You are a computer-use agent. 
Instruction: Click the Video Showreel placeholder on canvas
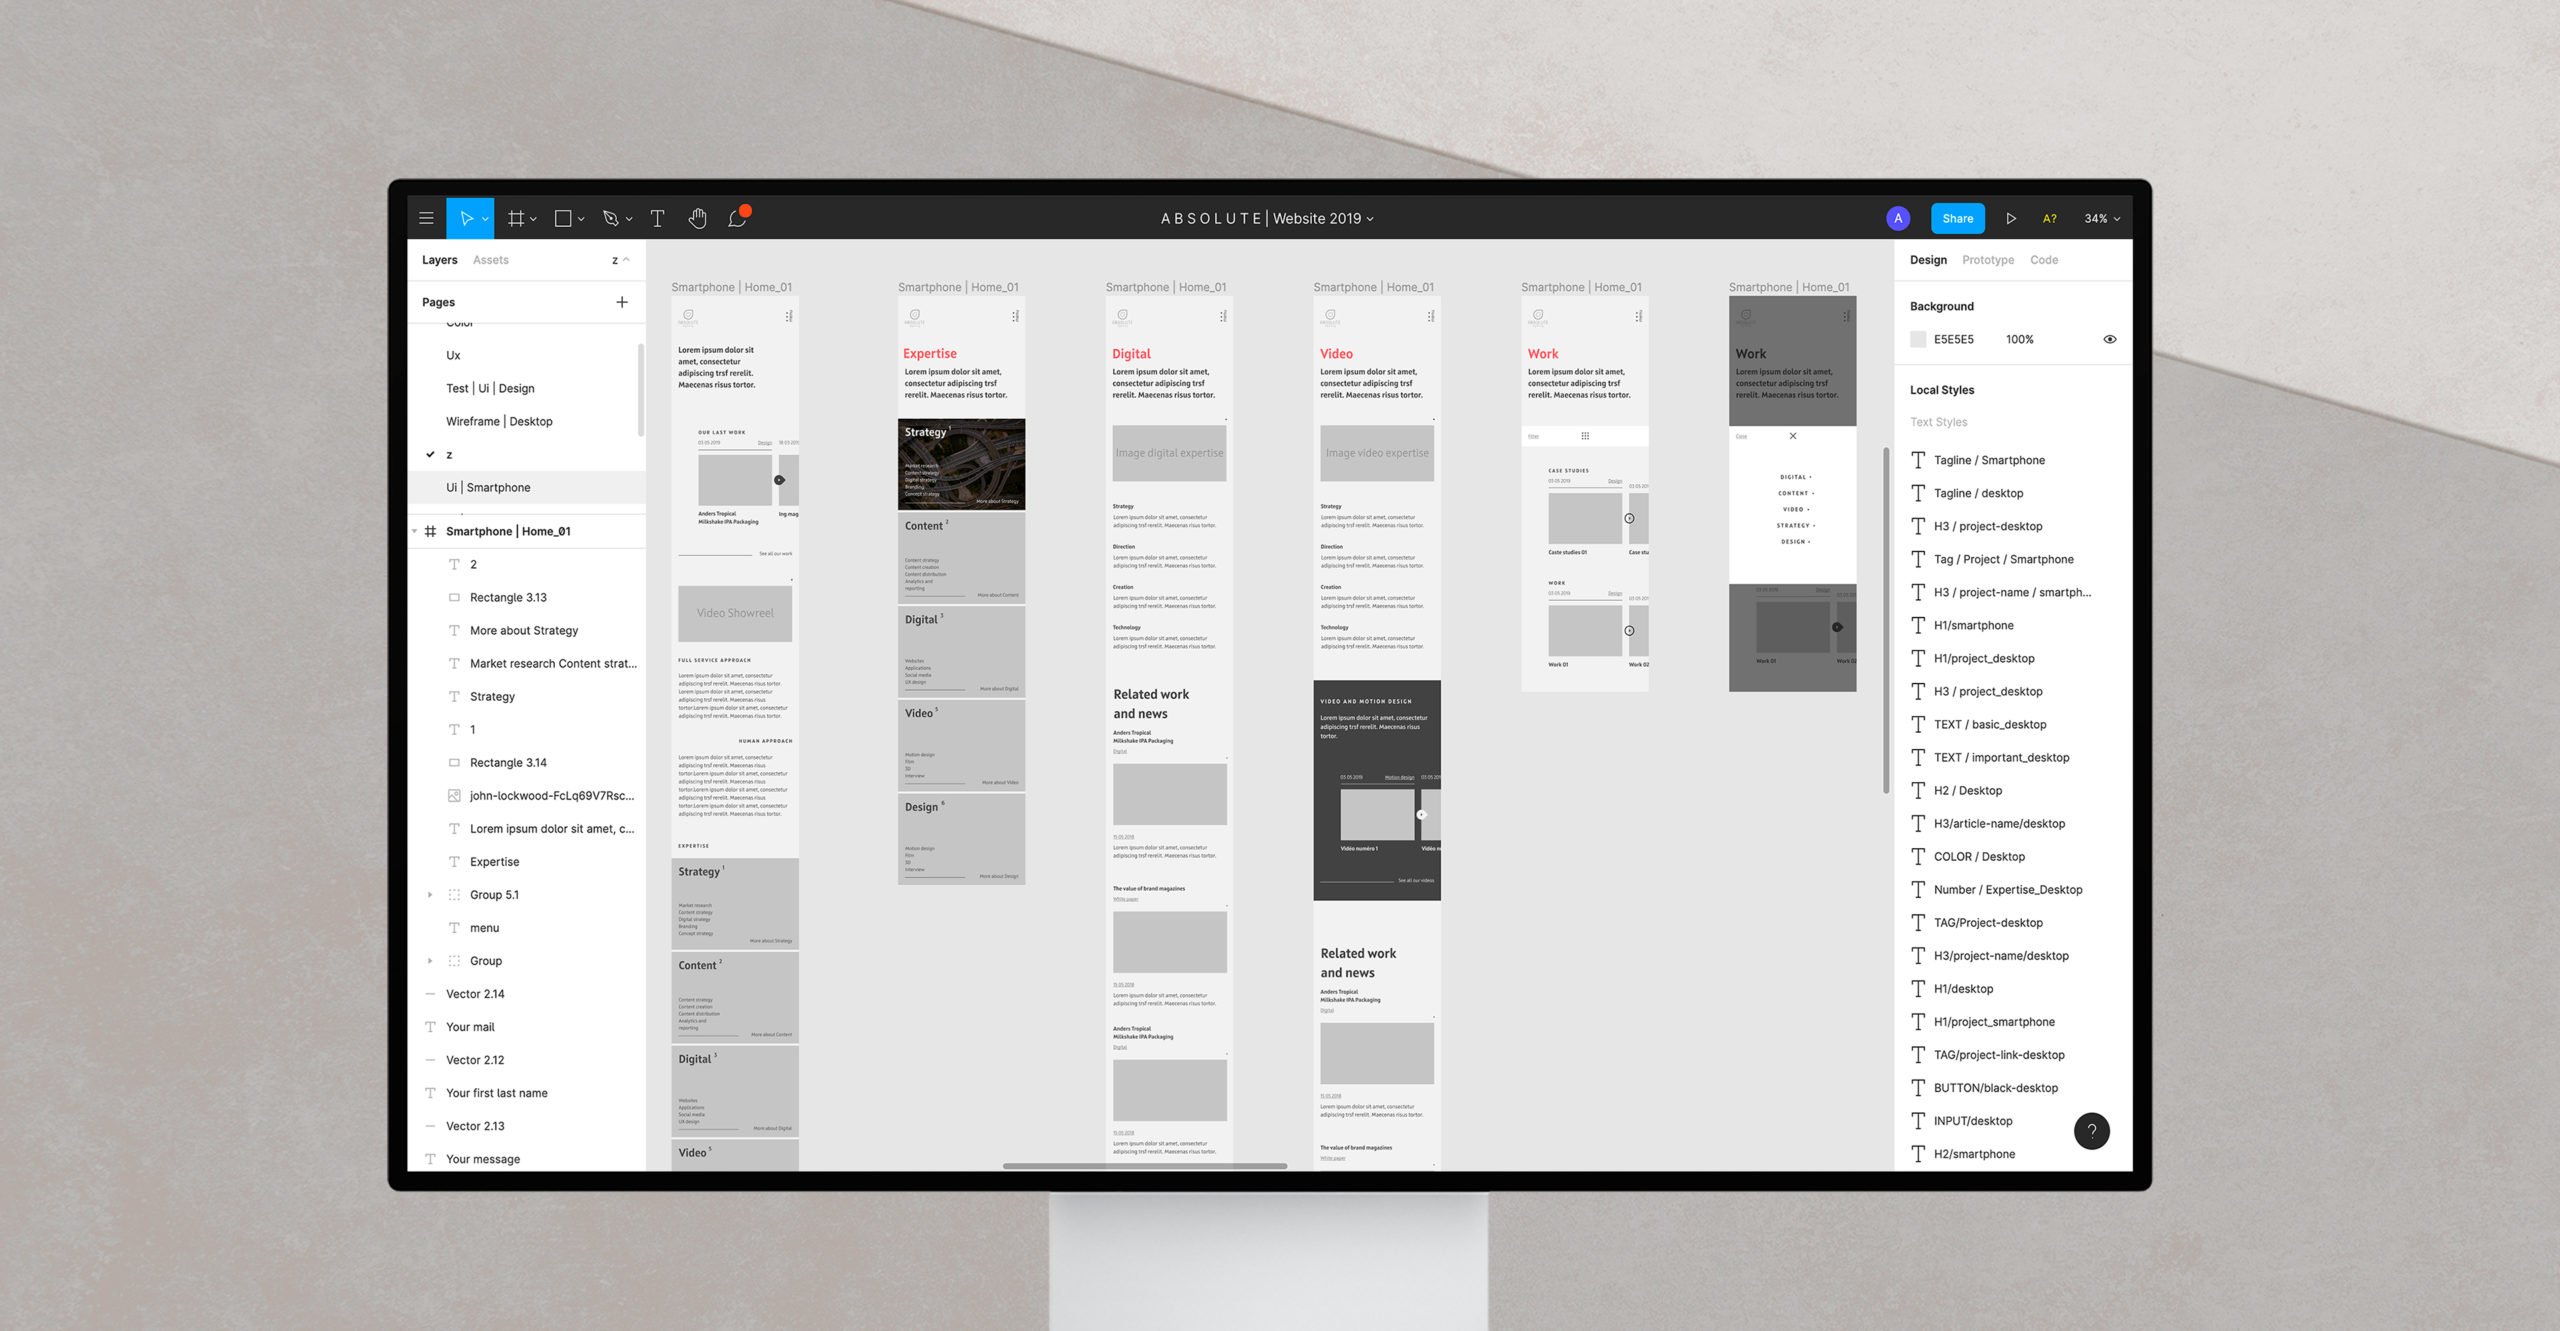click(x=735, y=613)
